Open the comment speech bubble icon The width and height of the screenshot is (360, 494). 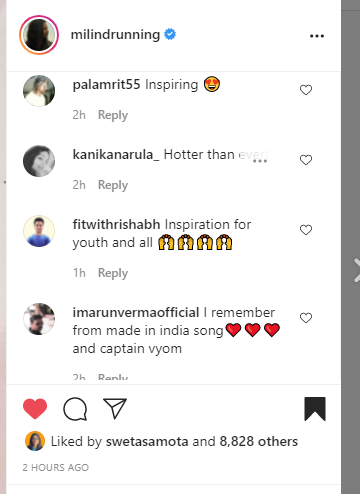75,409
